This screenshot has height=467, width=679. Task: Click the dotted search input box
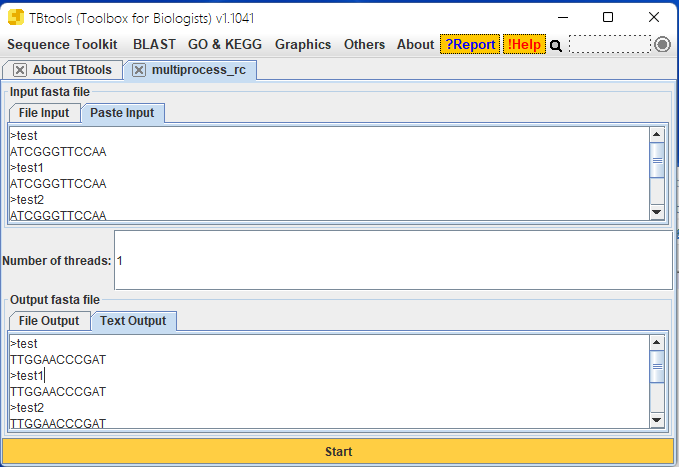609,44
